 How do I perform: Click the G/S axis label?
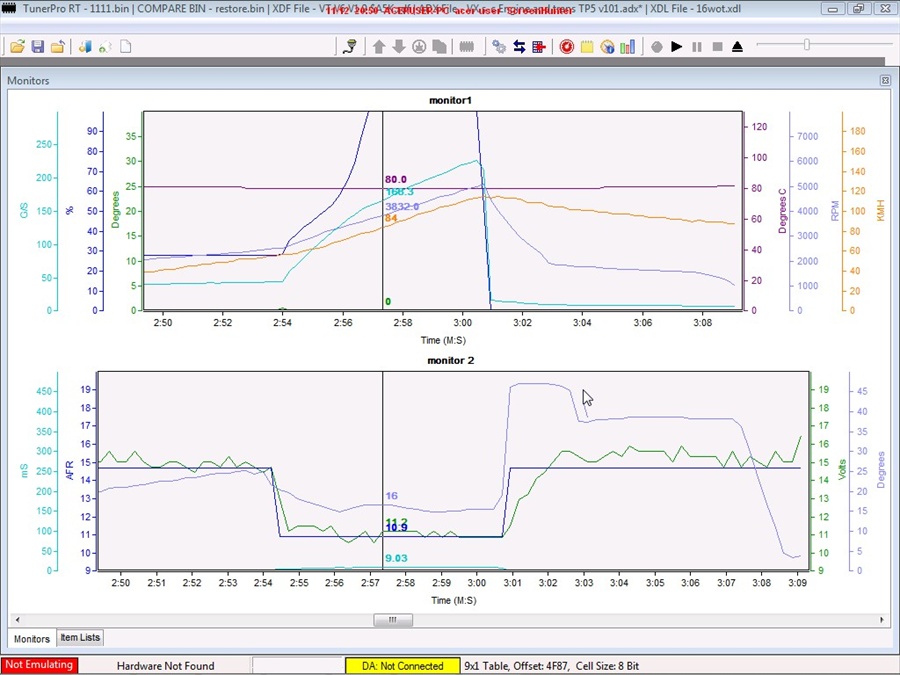24,211
